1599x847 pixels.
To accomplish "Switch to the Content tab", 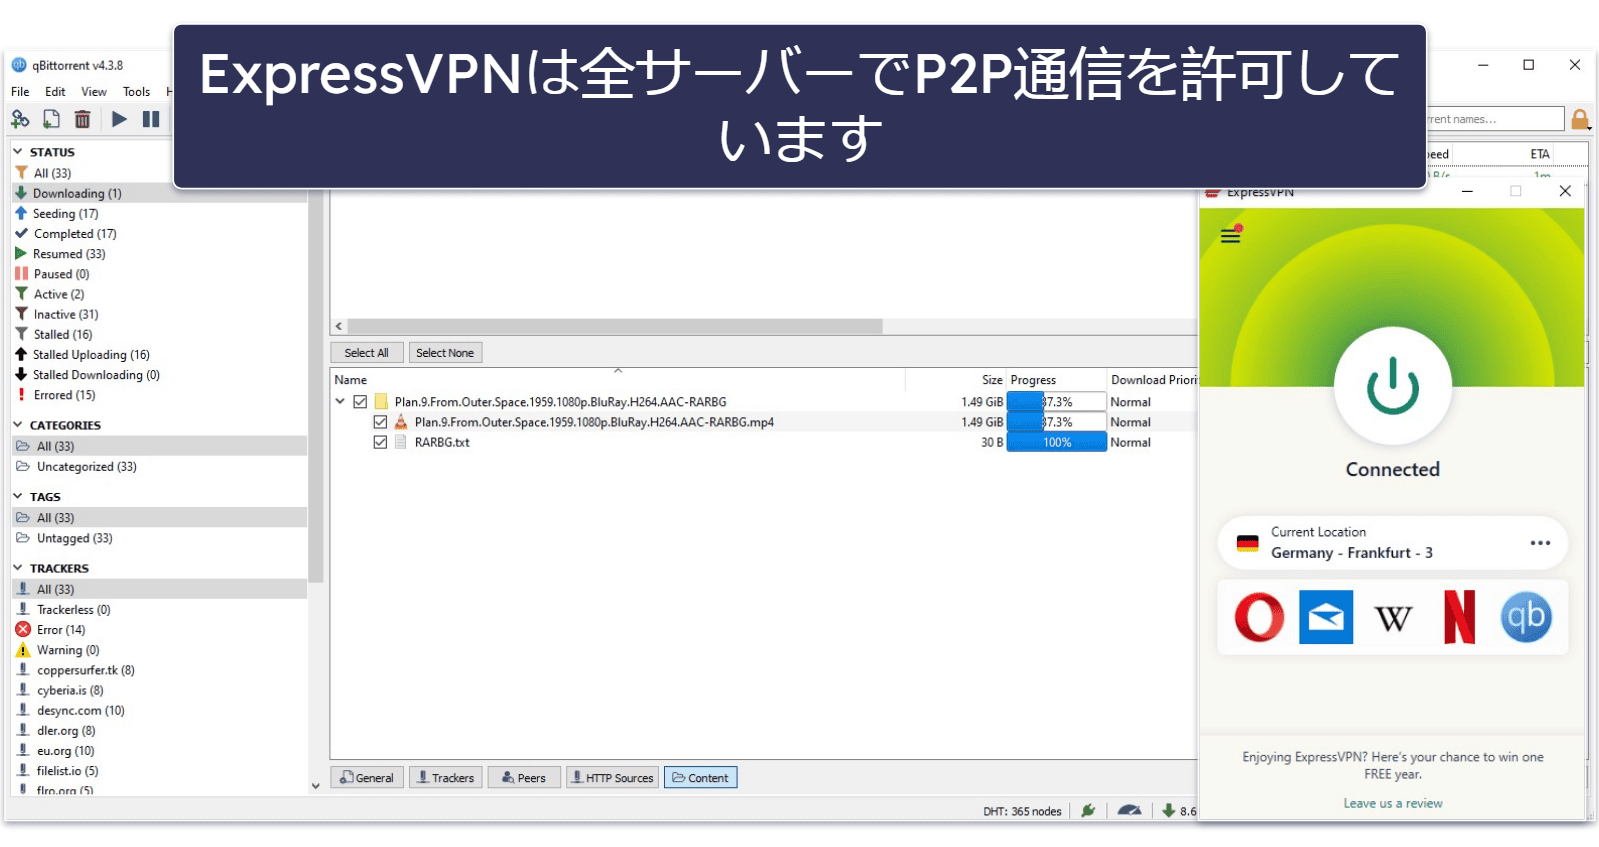I will click(700, 778).
